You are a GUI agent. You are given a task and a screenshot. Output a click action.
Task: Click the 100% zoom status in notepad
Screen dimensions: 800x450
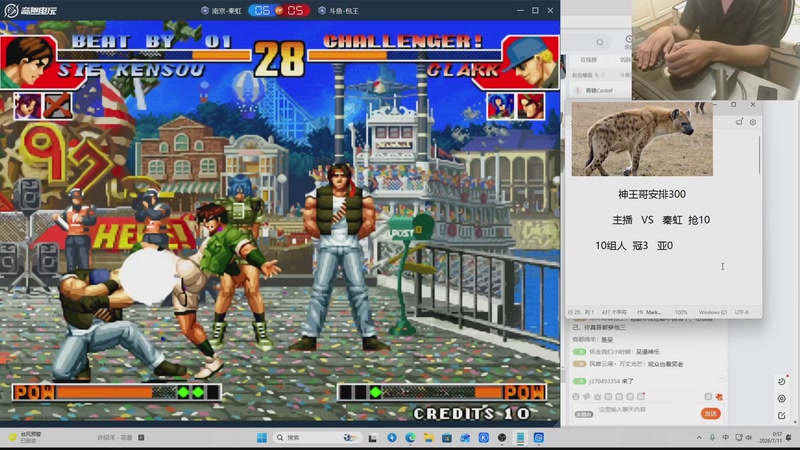tap(681, 312)
